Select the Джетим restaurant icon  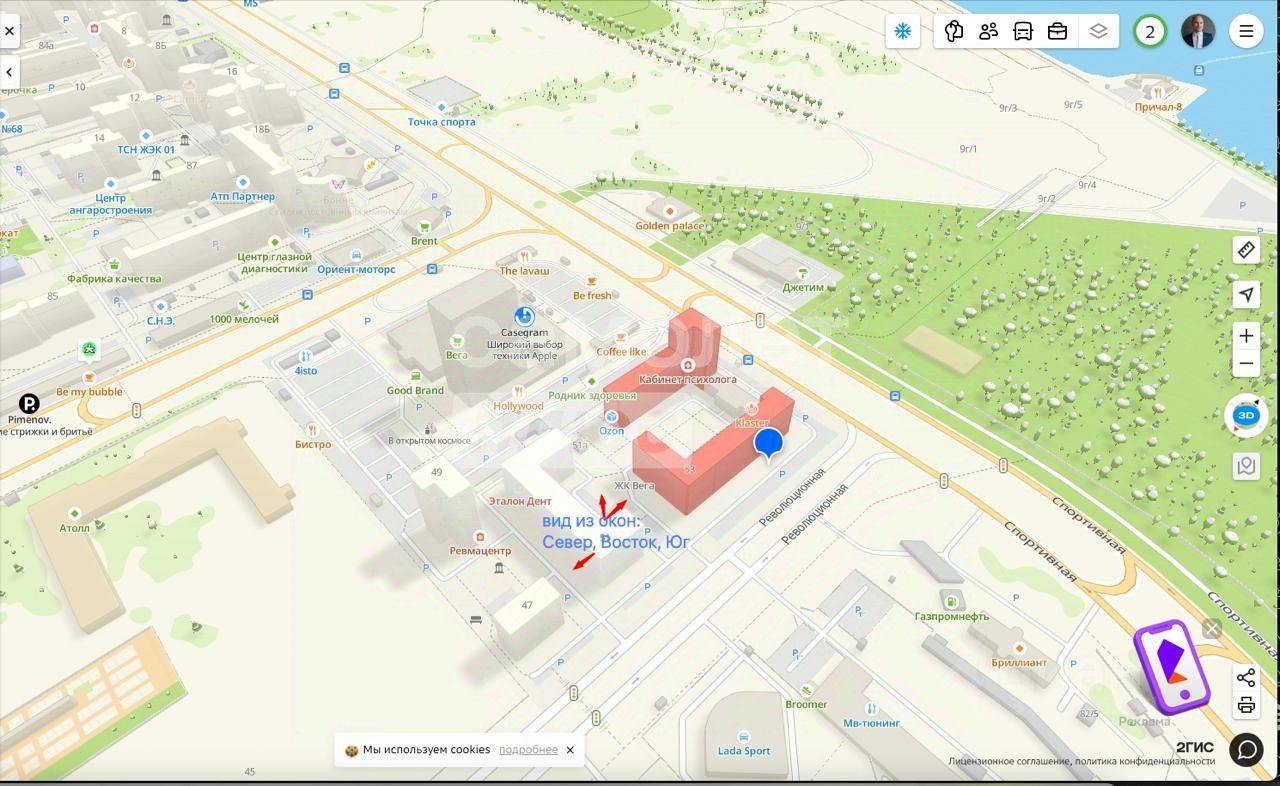click(802, 273)
